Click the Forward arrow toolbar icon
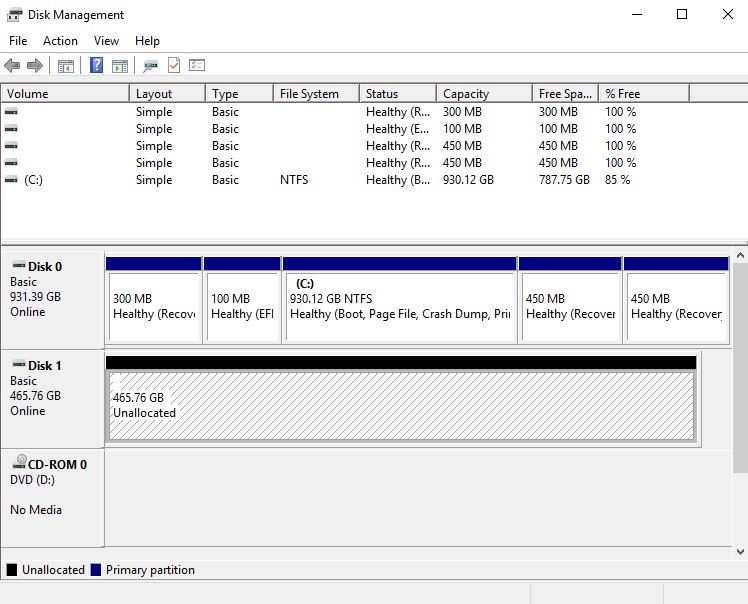 34,66
